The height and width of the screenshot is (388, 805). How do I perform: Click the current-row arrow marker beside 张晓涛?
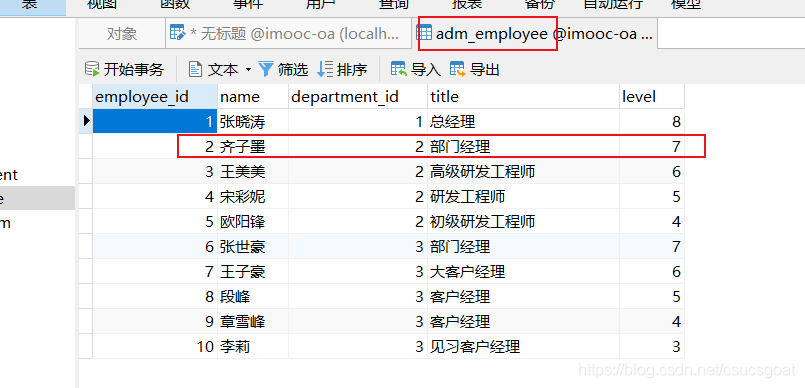tap(86, 121)
